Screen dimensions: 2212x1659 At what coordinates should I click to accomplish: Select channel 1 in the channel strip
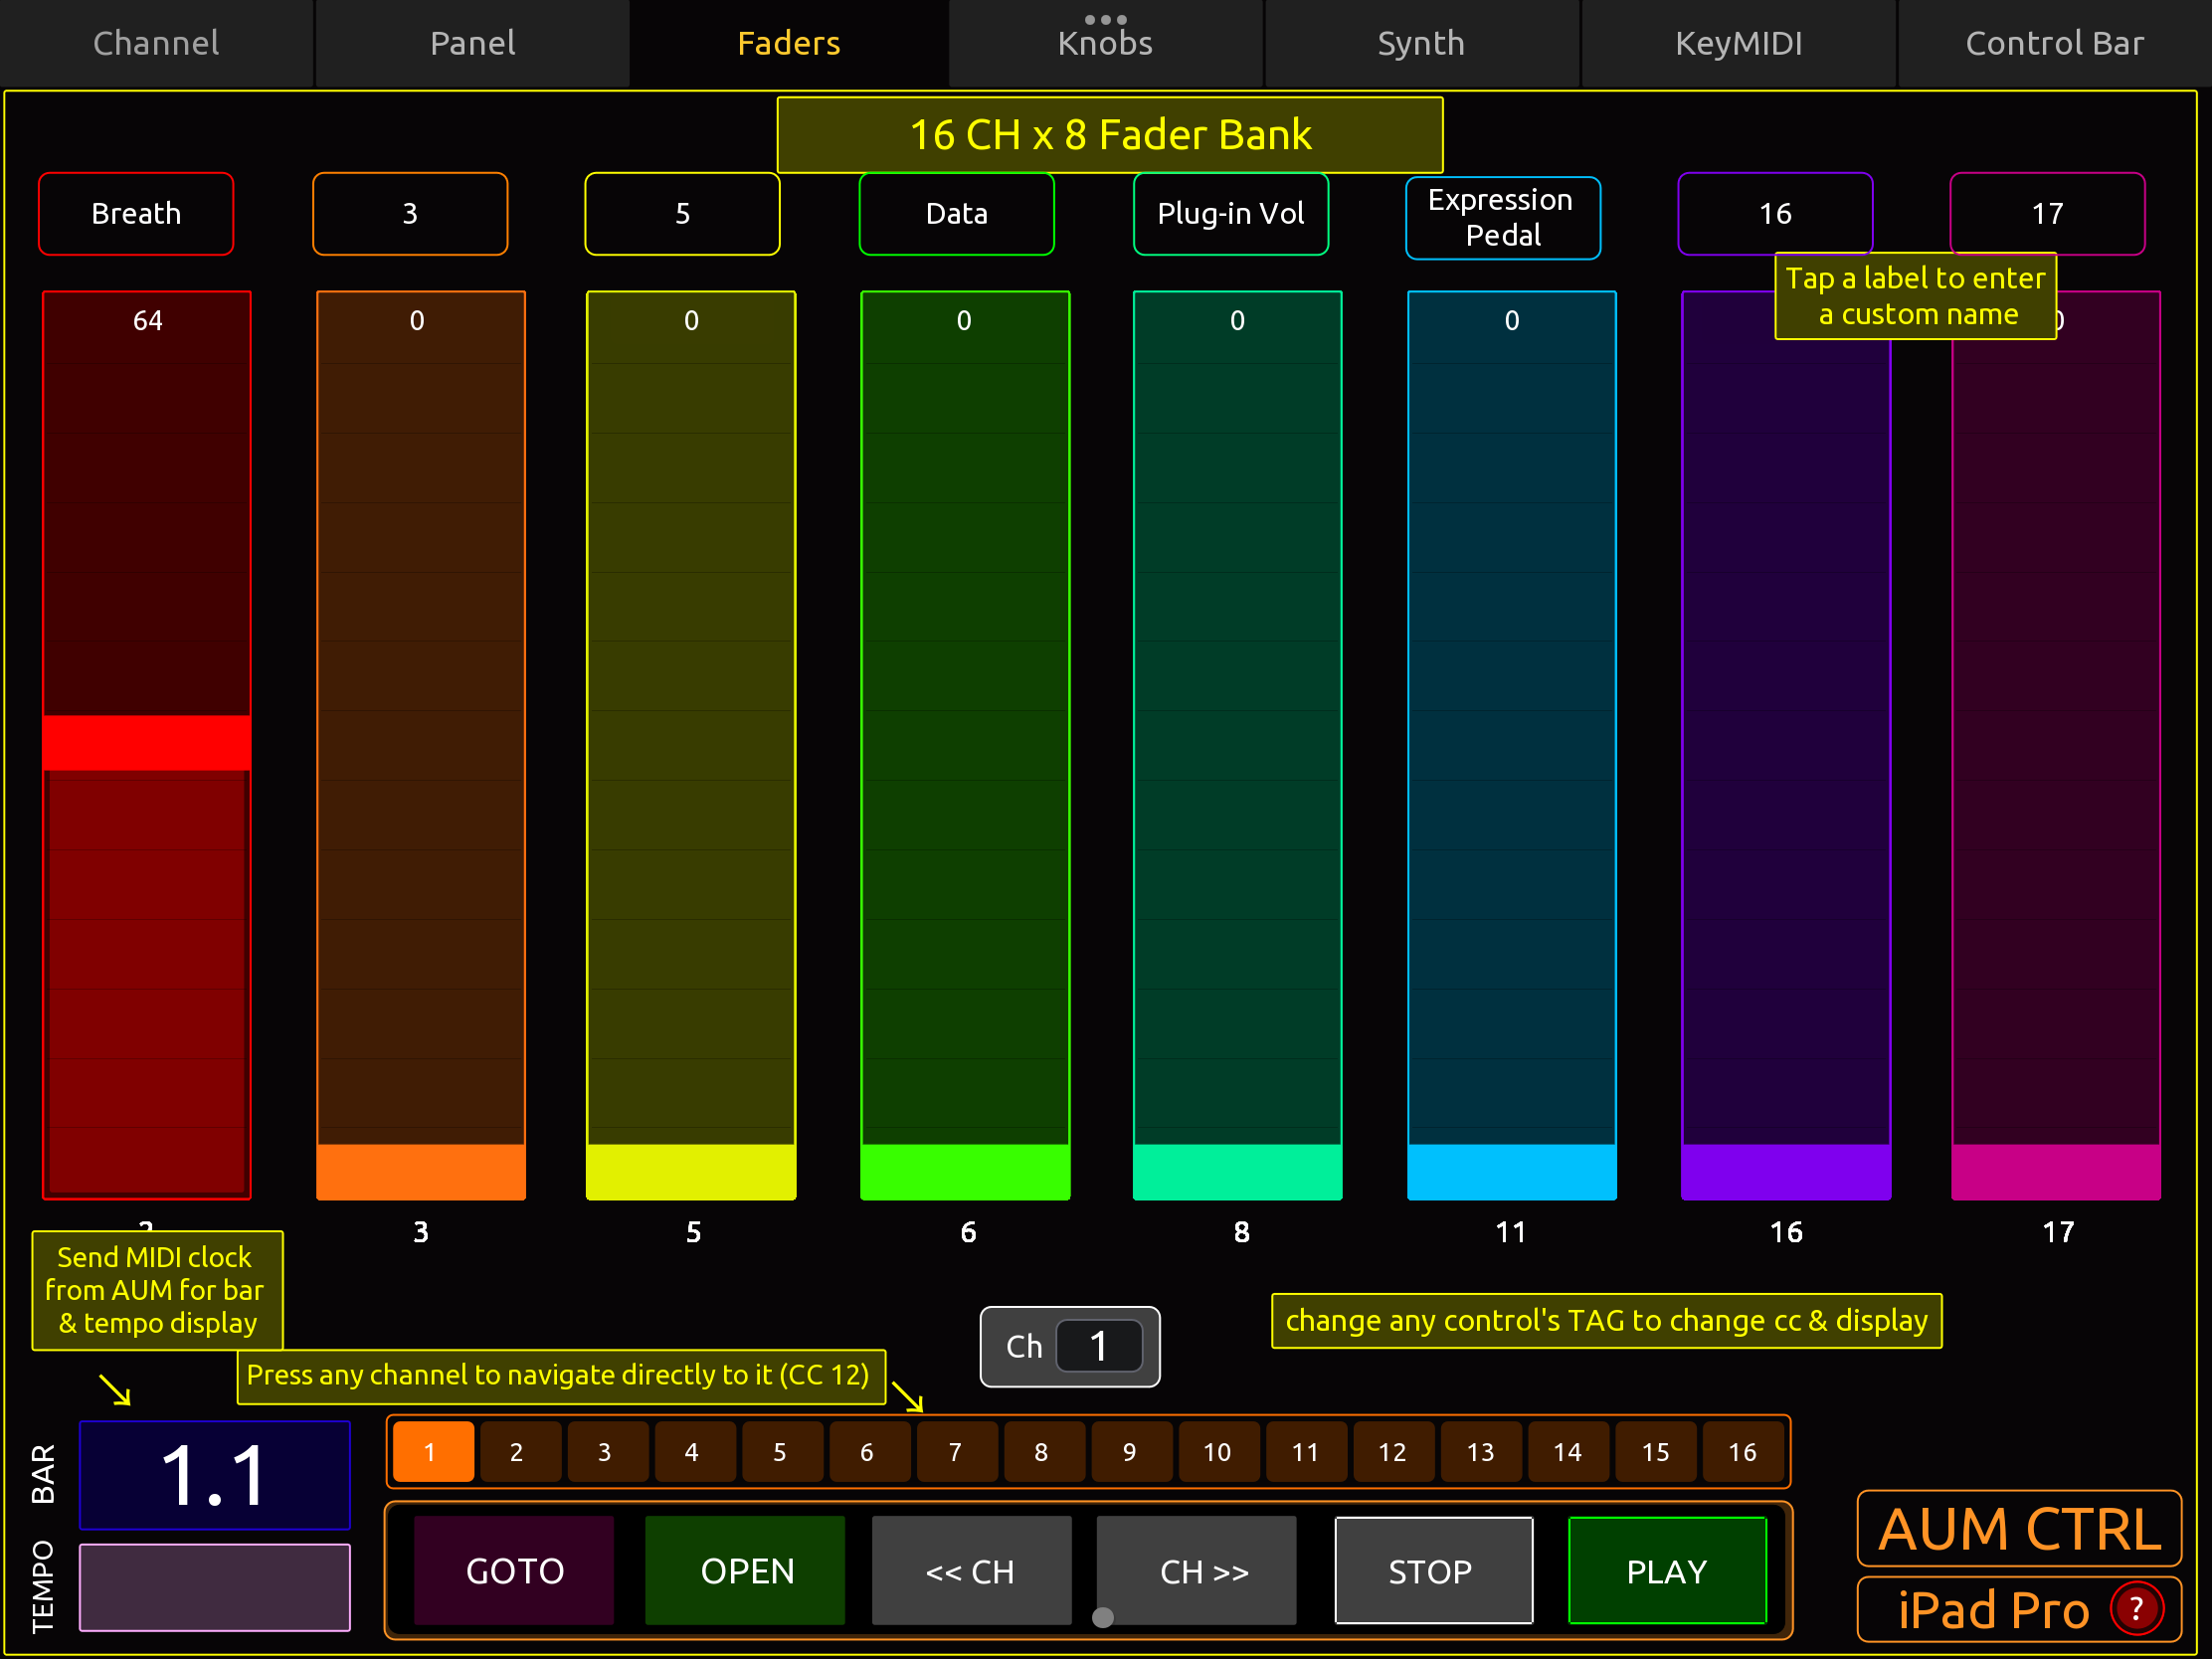coord(433,1451)
